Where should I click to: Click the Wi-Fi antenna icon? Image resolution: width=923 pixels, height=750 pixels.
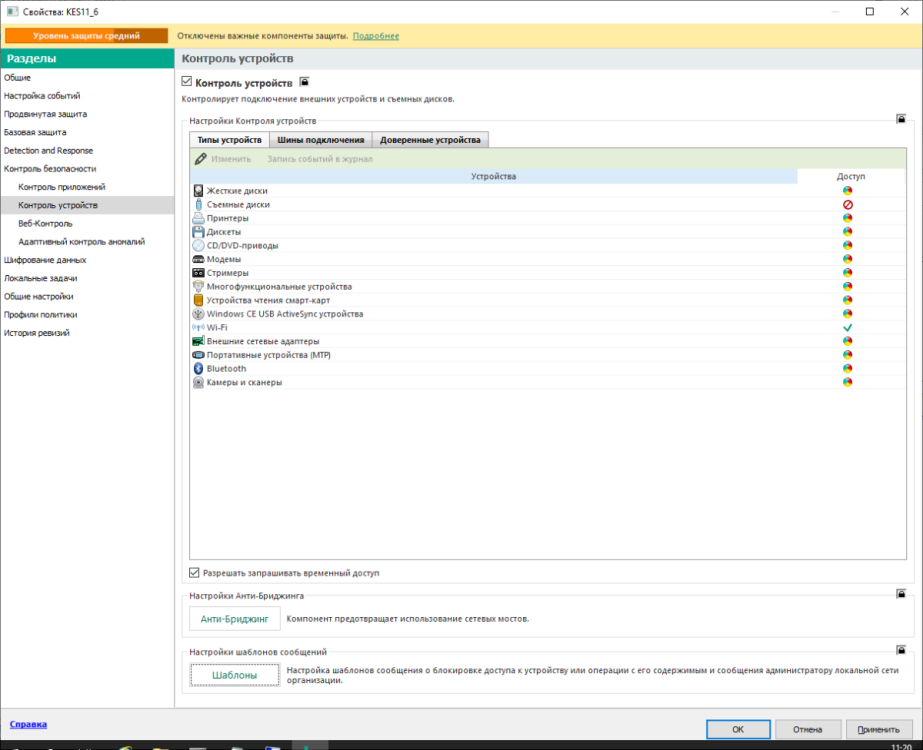point(198,327)
